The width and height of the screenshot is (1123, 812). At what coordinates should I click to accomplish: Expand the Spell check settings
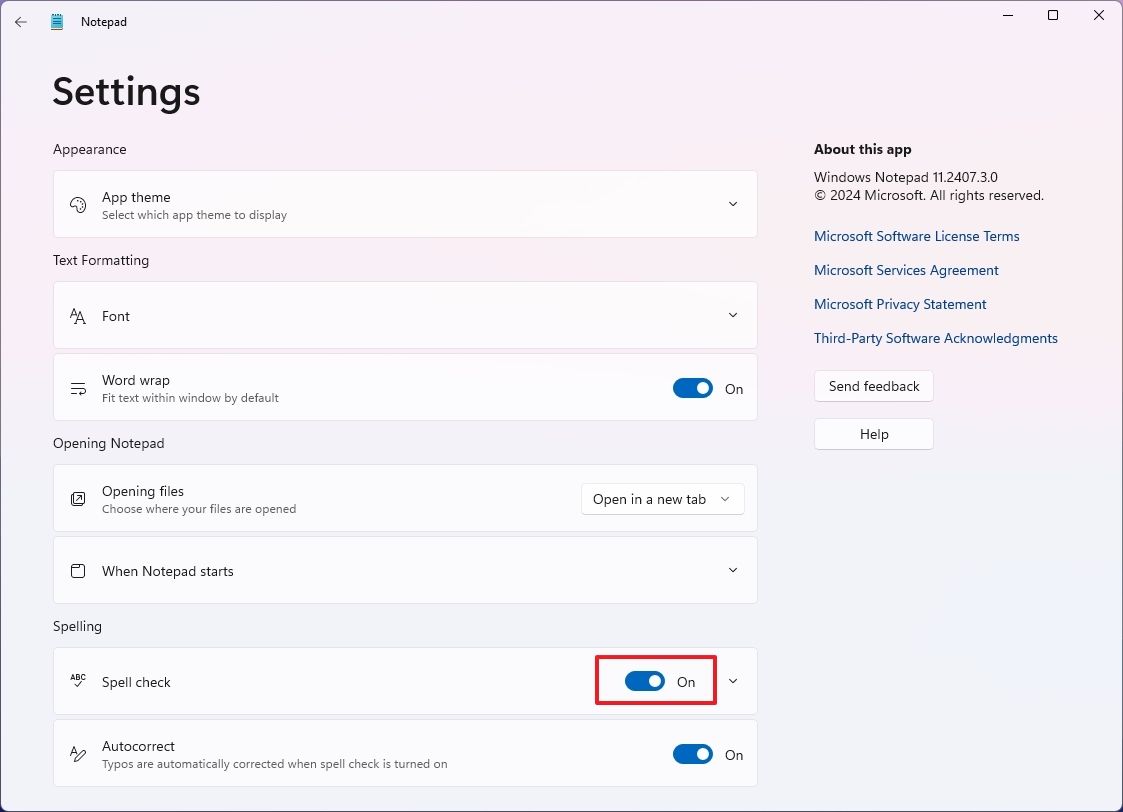tap(733, 680)
